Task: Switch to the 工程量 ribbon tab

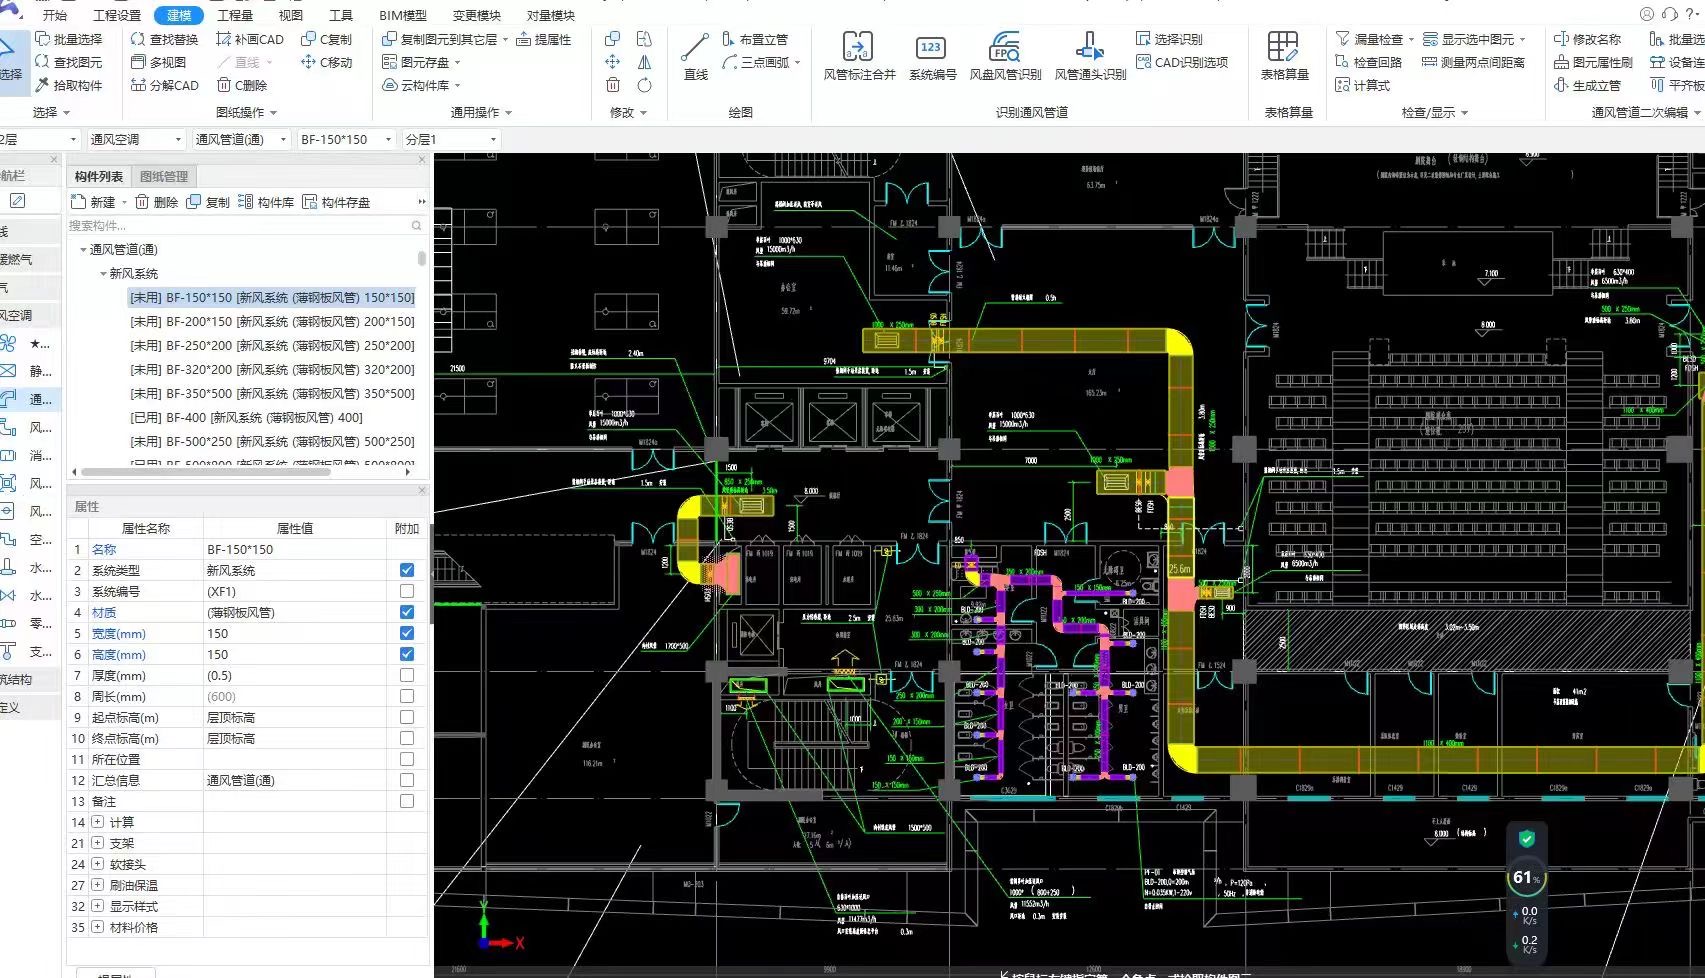Action: click(235, 15)
